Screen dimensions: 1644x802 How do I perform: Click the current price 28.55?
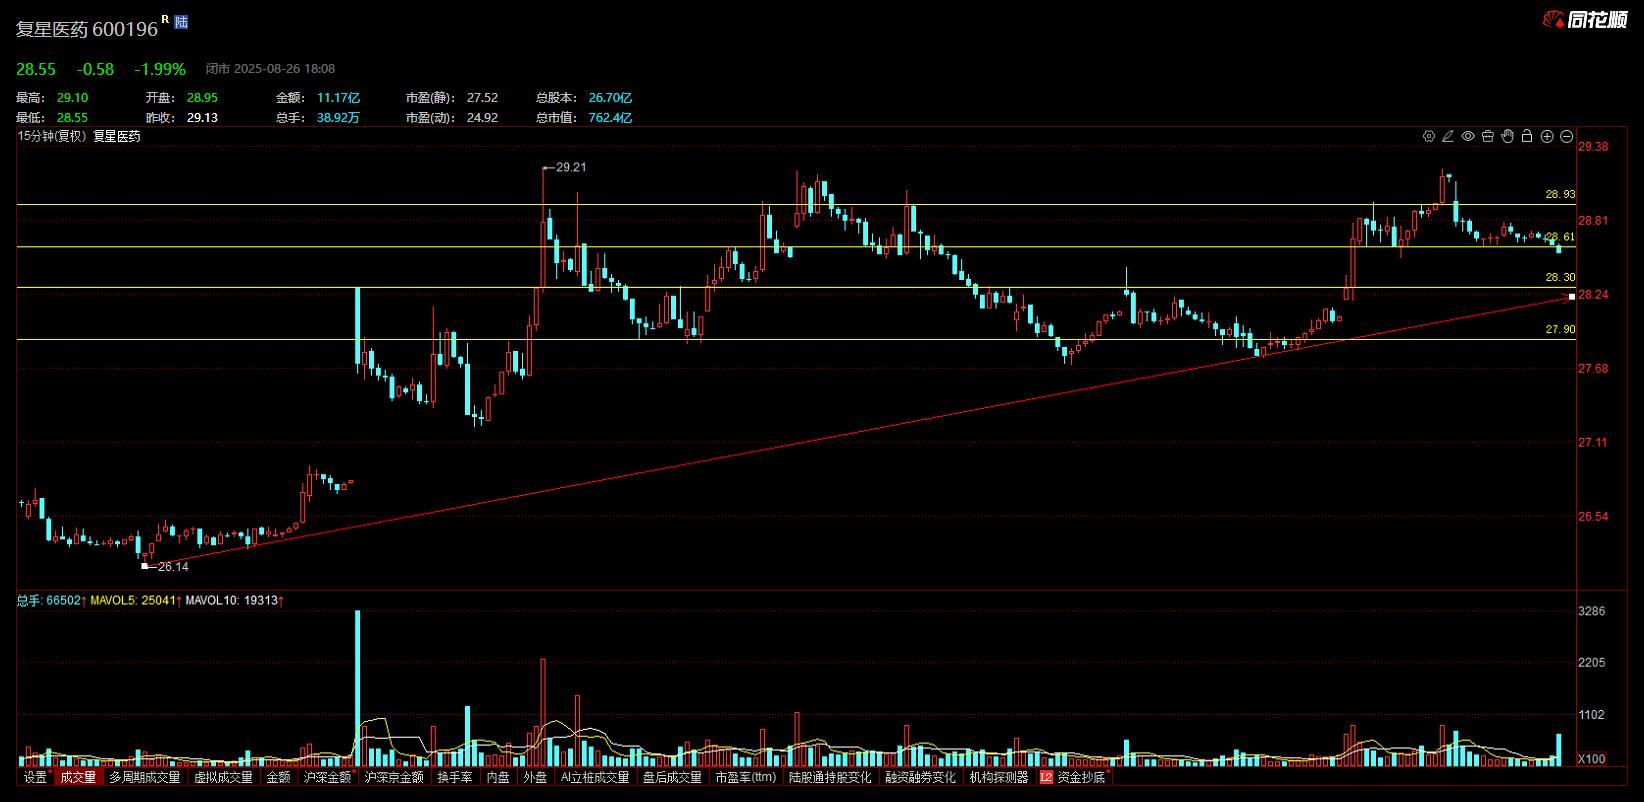pos(35,69)
